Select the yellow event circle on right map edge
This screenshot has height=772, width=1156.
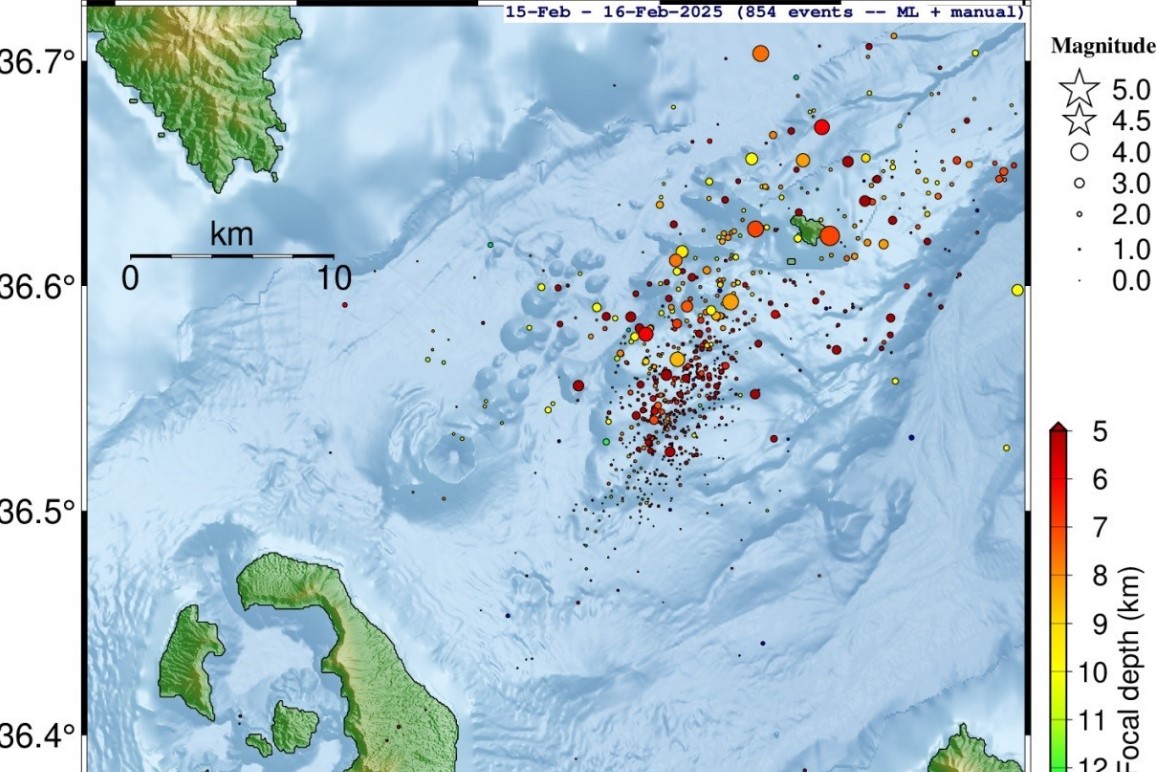coord(1017,290)
